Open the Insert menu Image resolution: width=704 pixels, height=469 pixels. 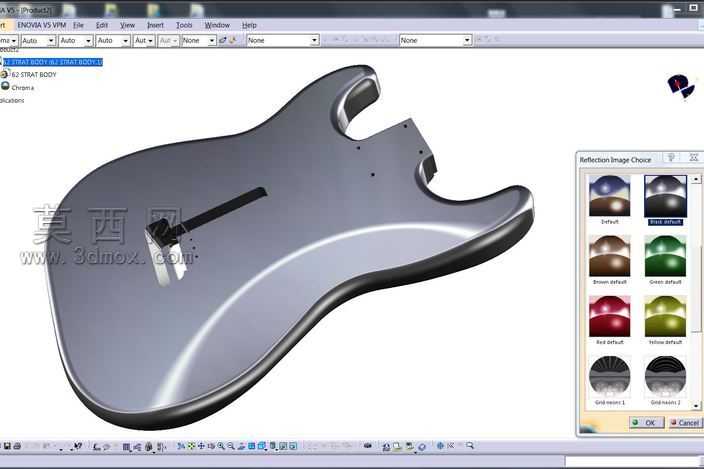click(155, 25)
